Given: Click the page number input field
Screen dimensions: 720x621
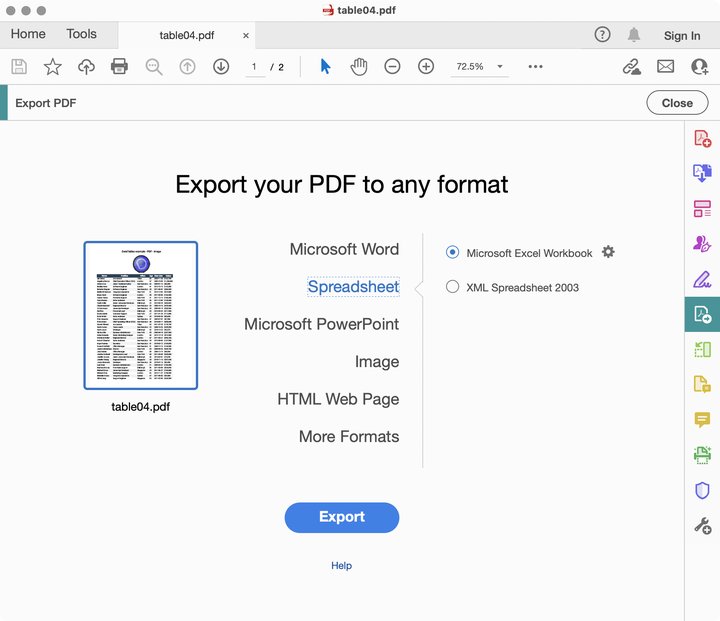Looking at the screenshot, I should (254, 67).
